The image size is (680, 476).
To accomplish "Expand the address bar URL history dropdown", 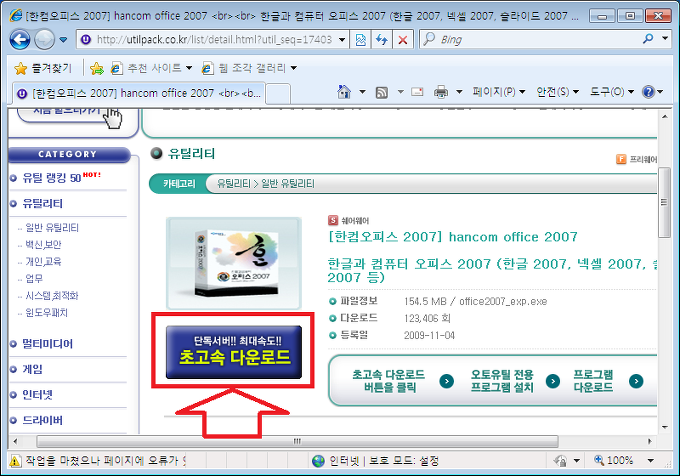I will click(x=342, y=40).
